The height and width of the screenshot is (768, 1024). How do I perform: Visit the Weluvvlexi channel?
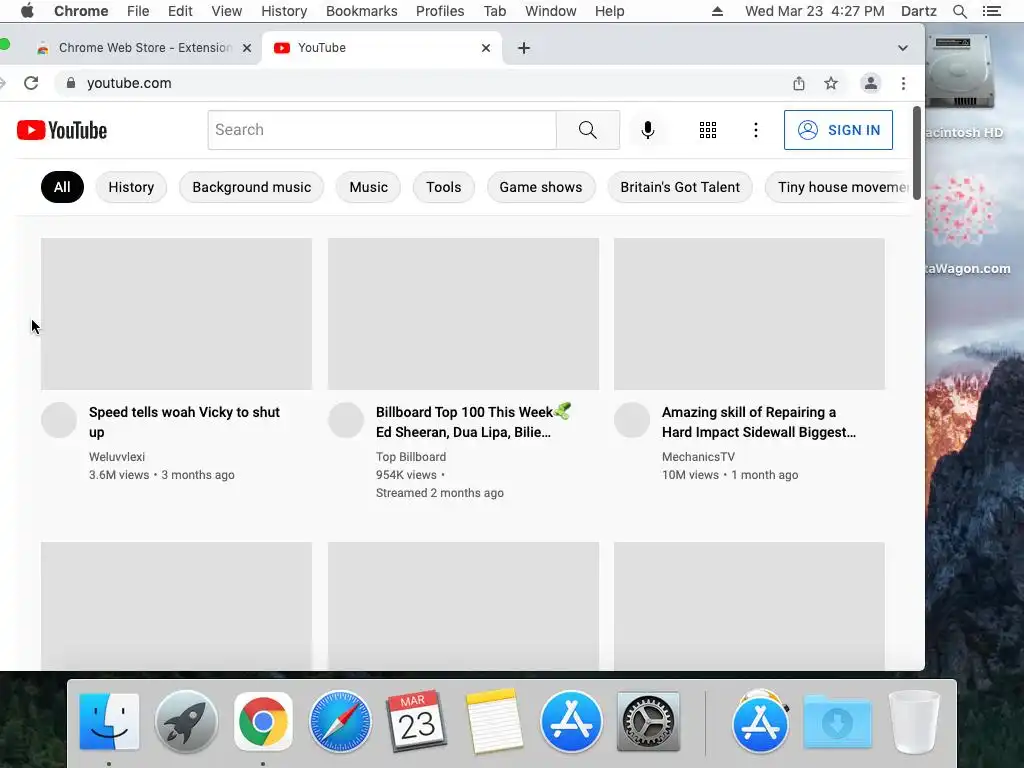pyautogui.click(x=117, y=456)
